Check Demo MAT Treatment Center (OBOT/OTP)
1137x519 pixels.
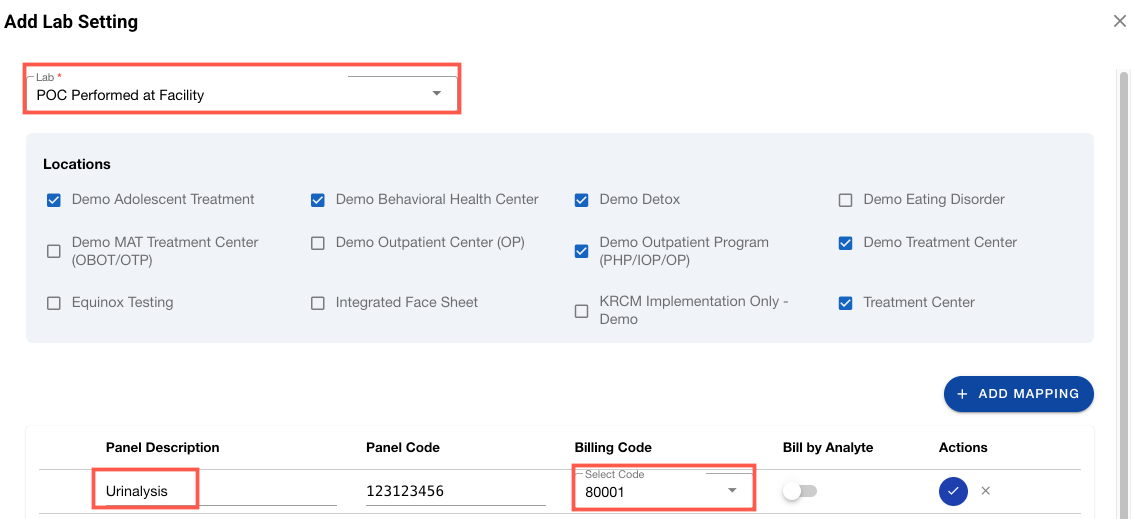(54, 252)
